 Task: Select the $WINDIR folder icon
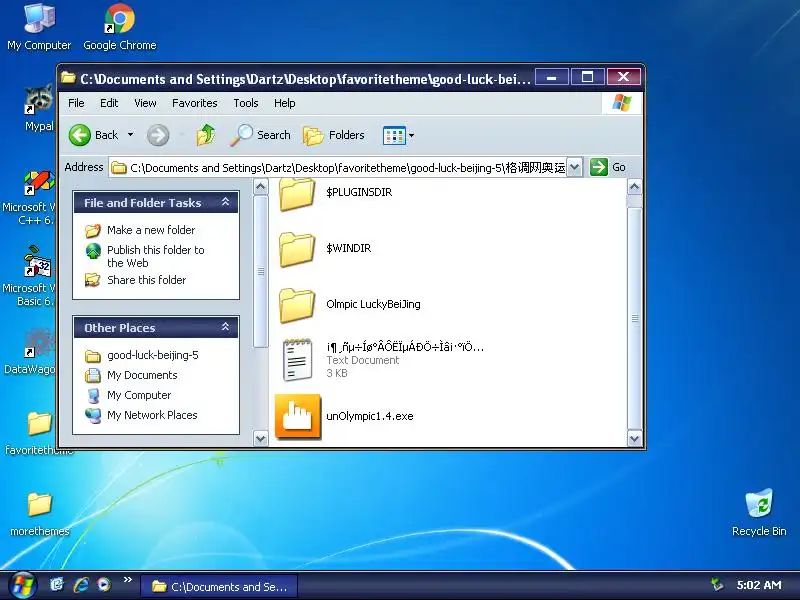[x=296, y=249]
